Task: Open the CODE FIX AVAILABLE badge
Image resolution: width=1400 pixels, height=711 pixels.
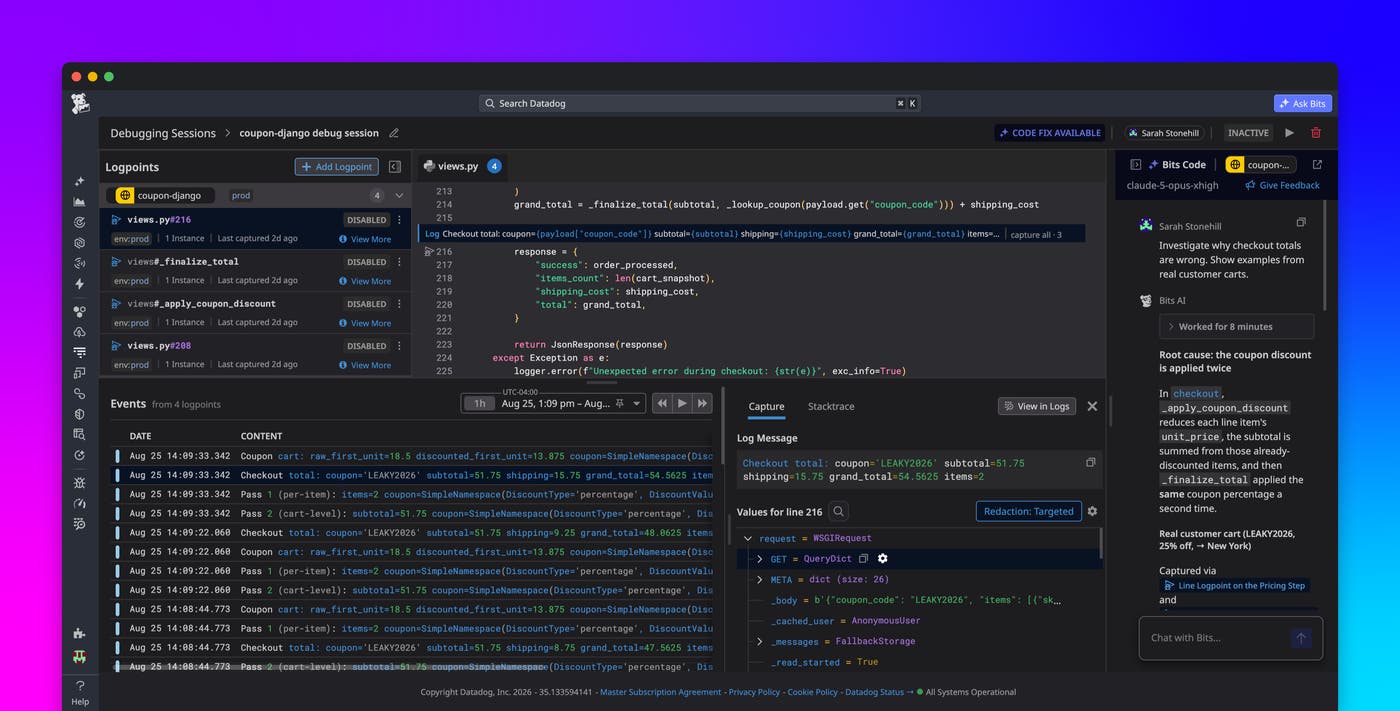Action: pyautogui.click(x=1049, y=133)
